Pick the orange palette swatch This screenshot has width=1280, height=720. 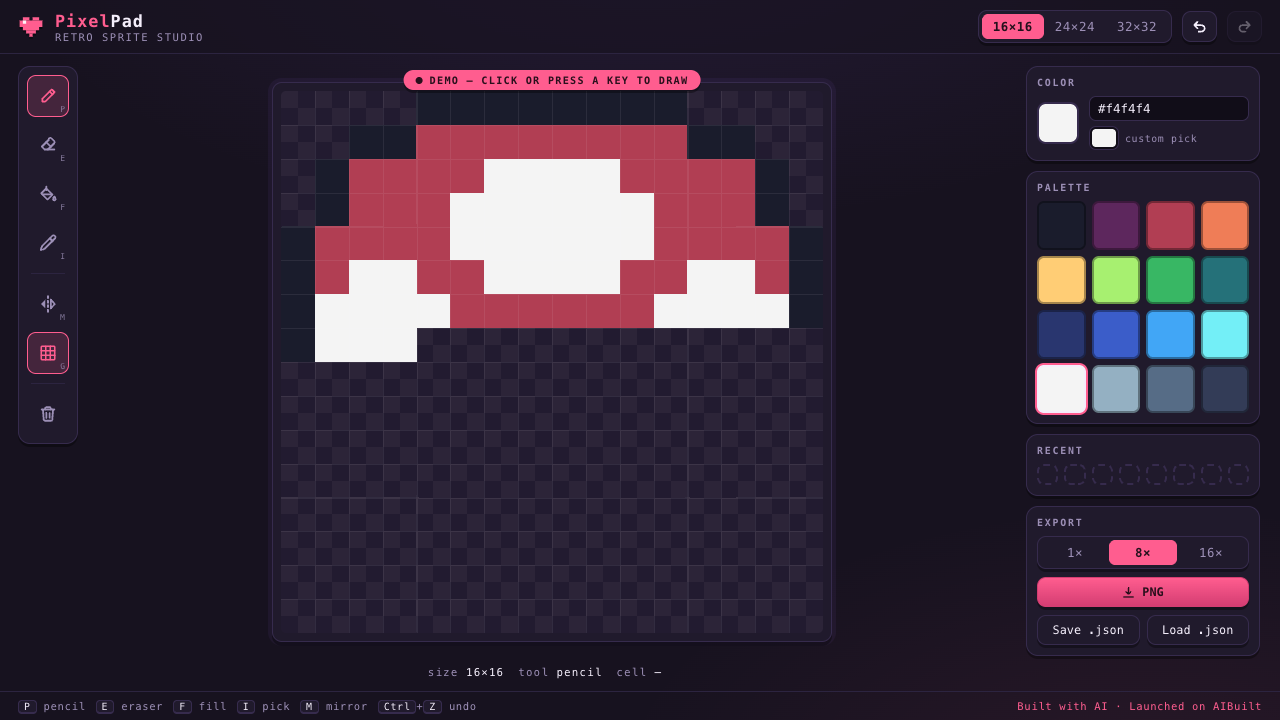click(1225, 226)
